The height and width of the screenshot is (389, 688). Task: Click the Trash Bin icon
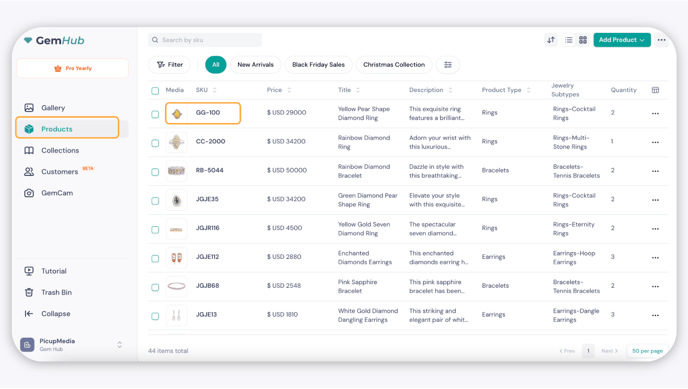29,293
